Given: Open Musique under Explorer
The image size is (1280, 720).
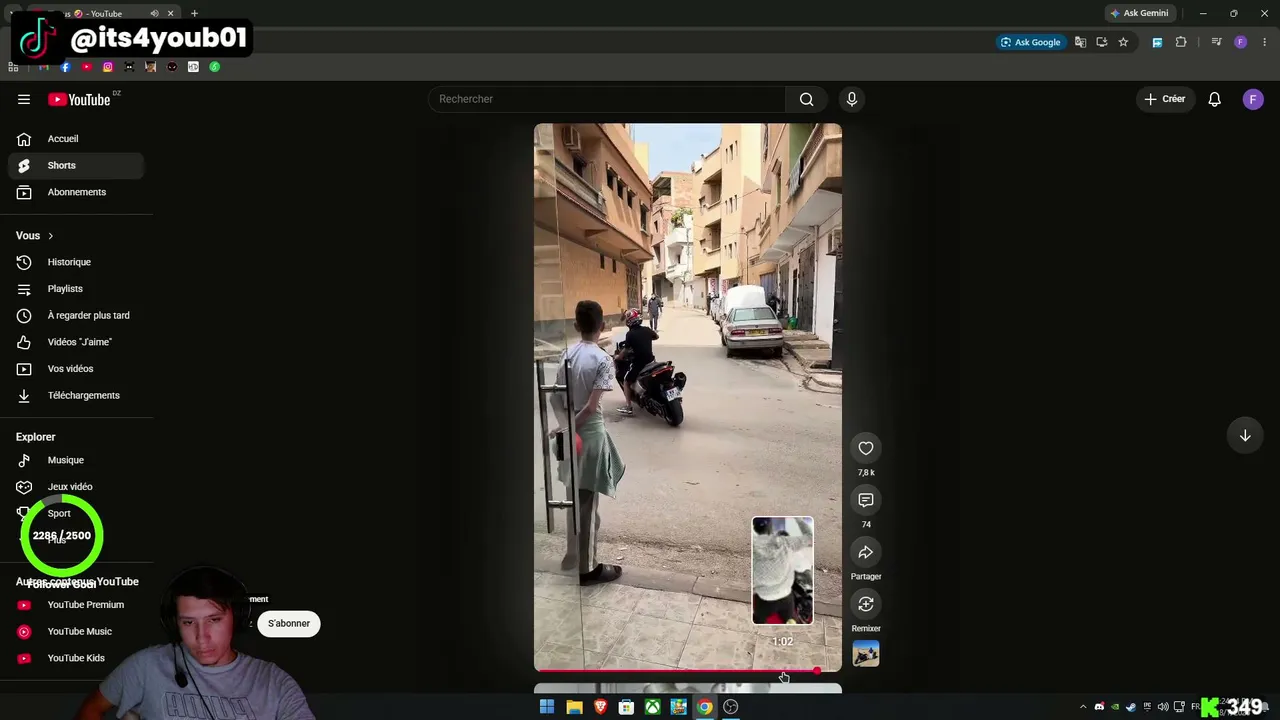Looking at the screenshot, I should point(76,460).
